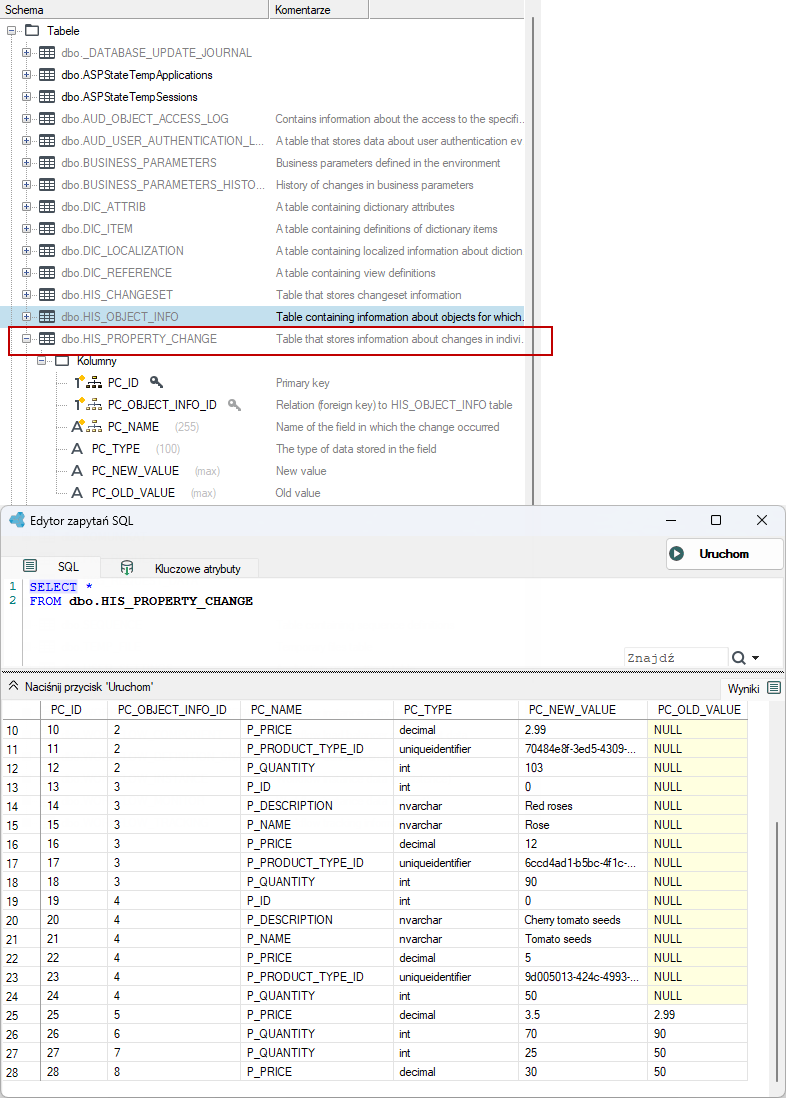Screen dimensions: 786x1107
Task: Click the dbo.DIC_ATTRIB table icon
Action: [x=47, y=207]
